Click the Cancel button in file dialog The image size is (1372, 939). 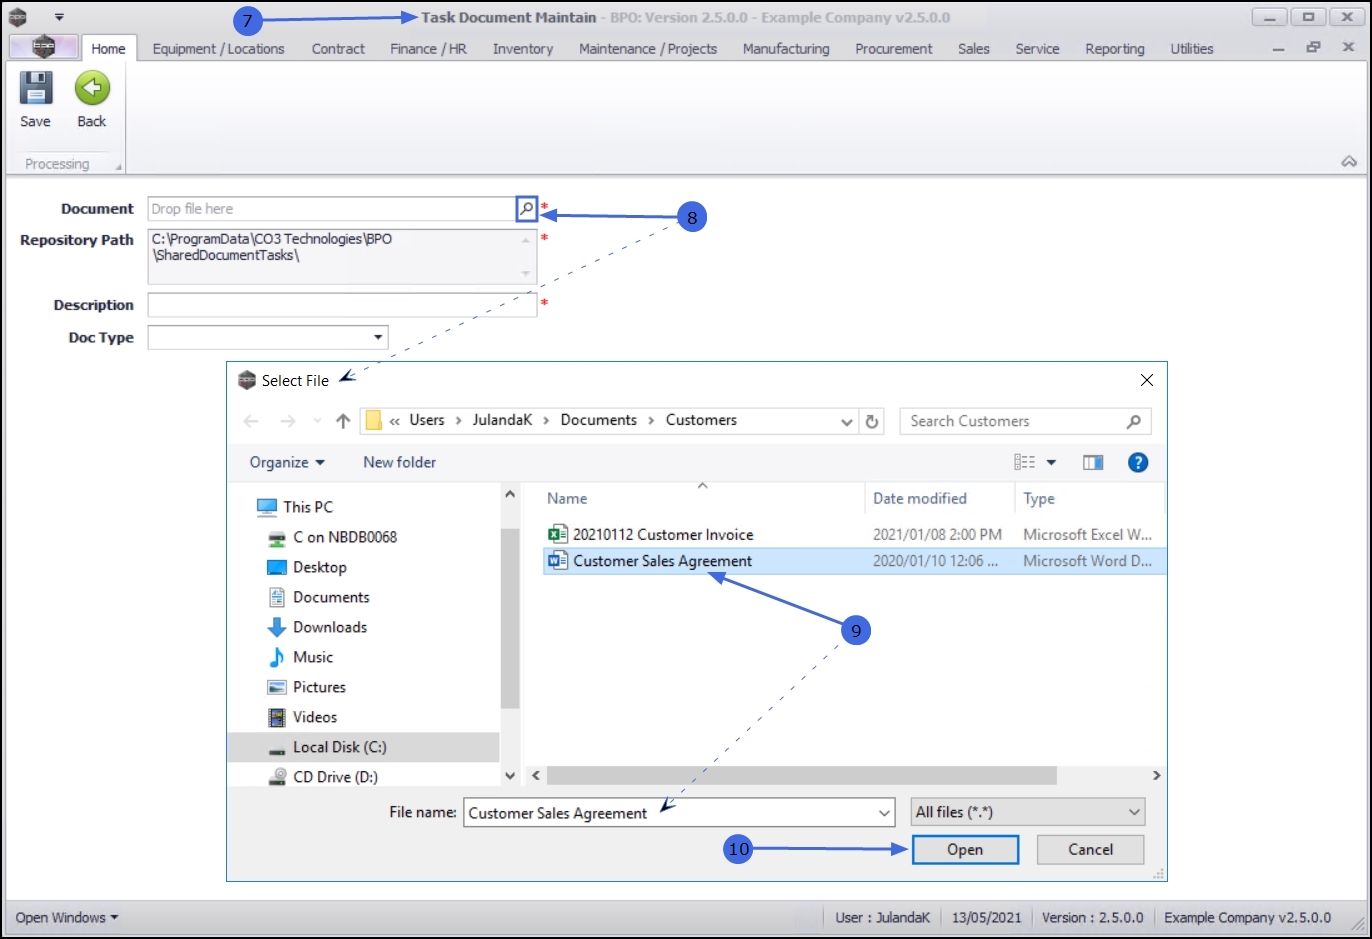click(x=1090, y=849)
